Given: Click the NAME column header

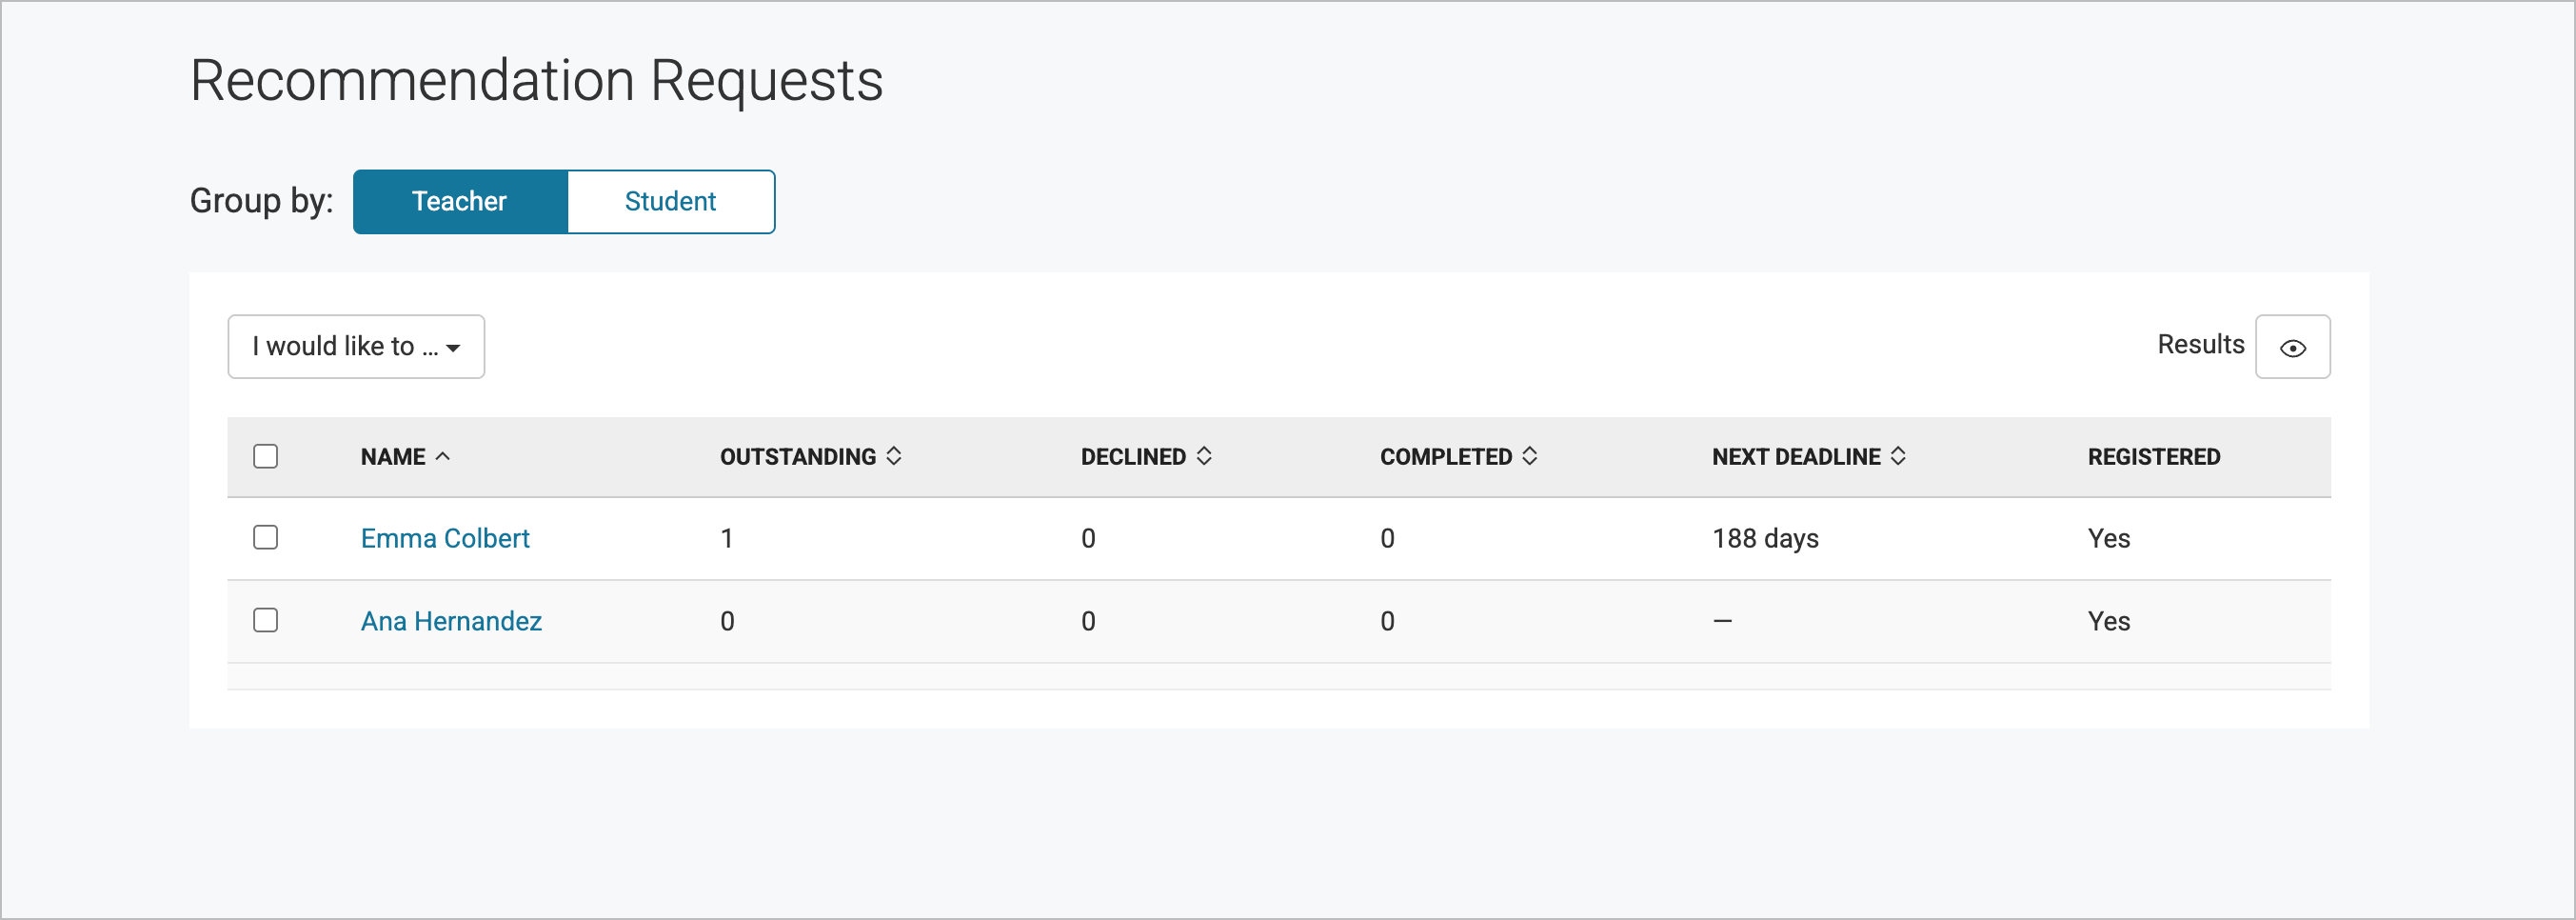Looking at the screenshot, I should (x=393, y=457).
